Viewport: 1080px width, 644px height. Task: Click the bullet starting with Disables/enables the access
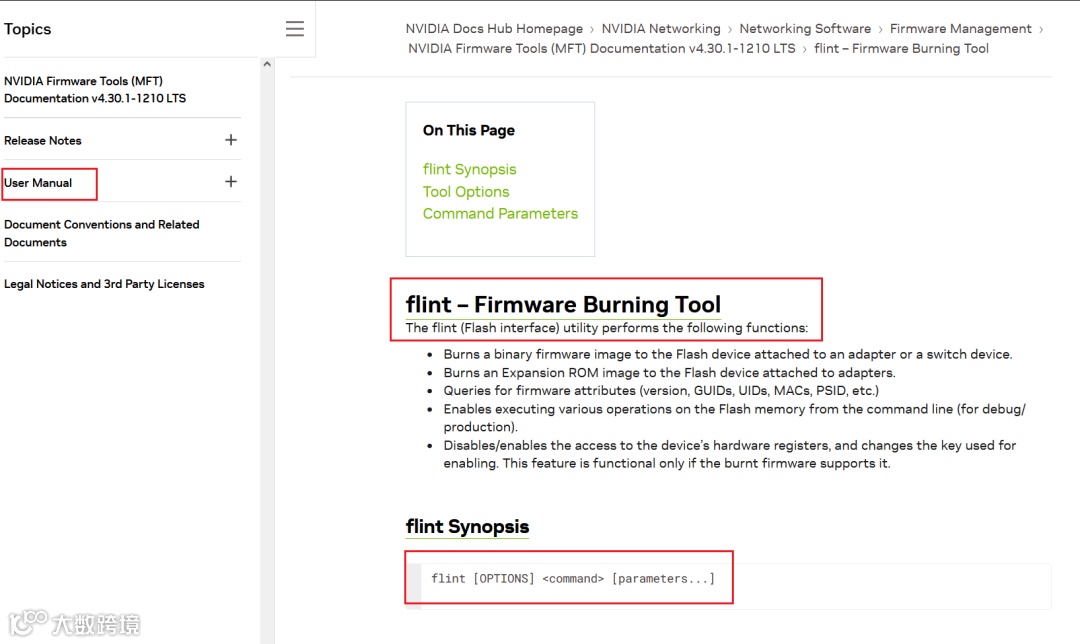729,455
